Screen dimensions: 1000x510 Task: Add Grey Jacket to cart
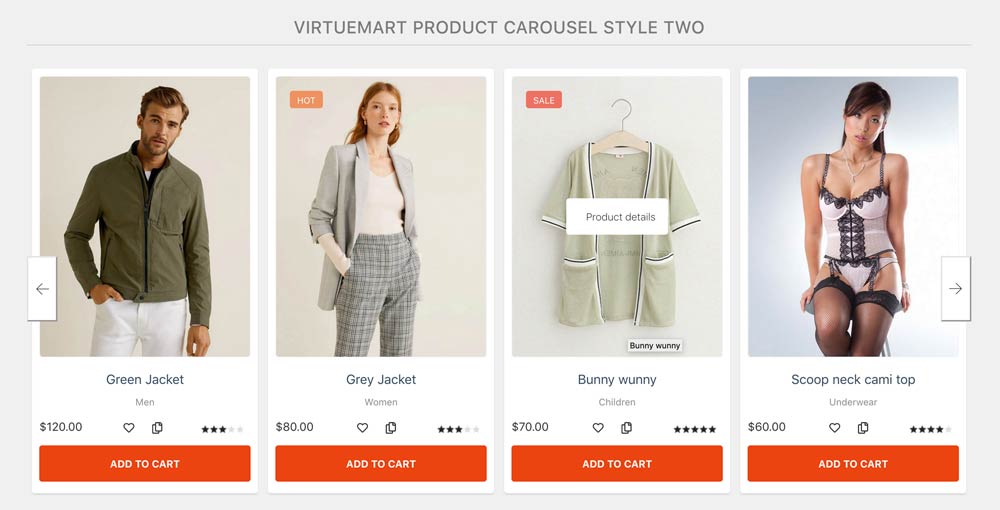click(381, 464)
